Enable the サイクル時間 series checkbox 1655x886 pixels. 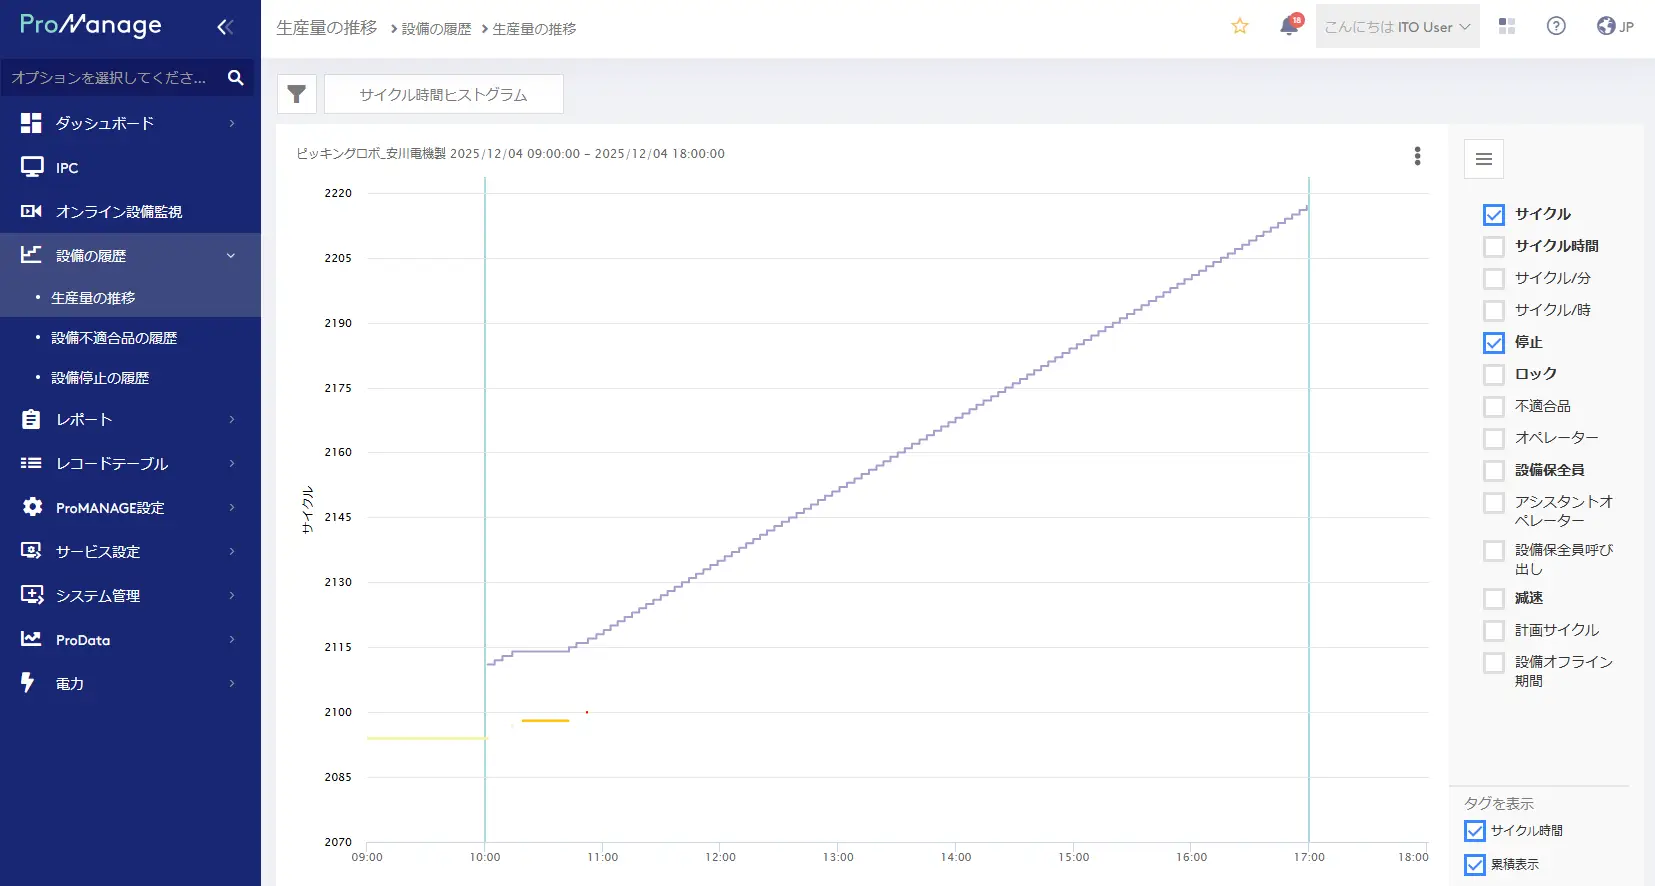1494,247
